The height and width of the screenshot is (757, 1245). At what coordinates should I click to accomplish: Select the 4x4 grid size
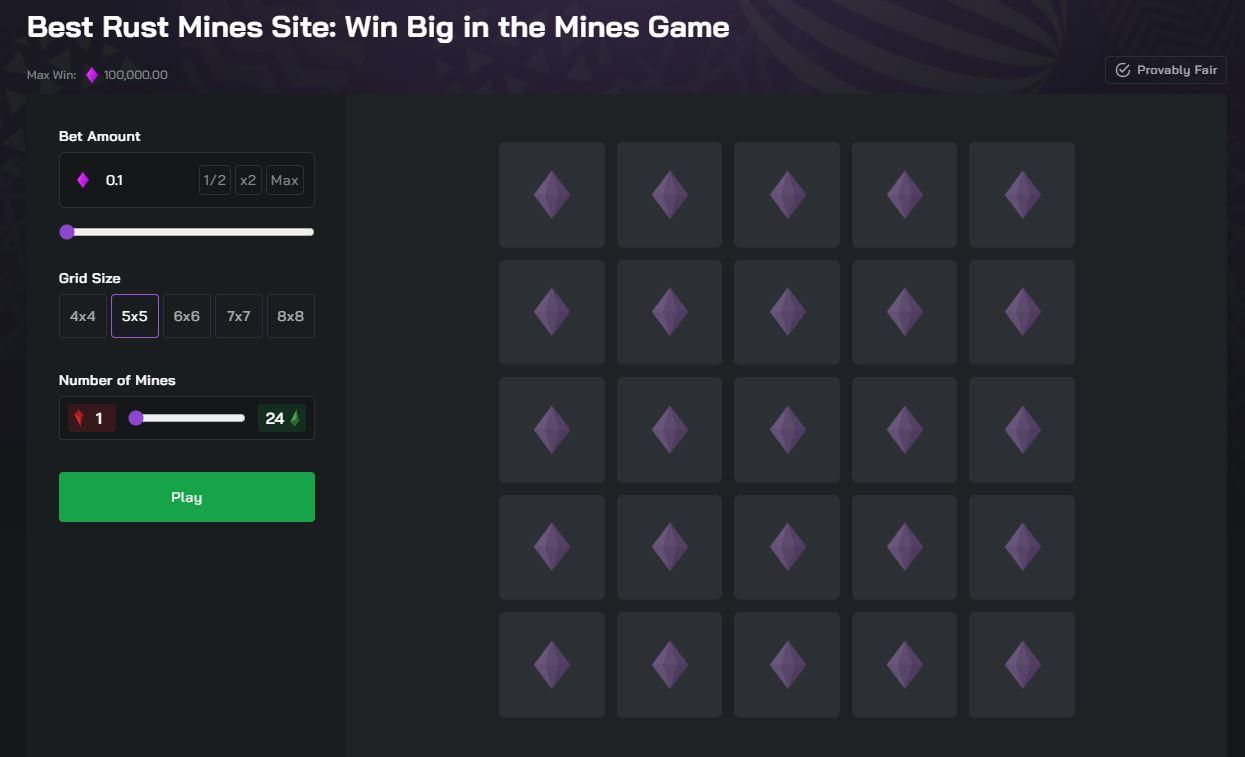point(83,316)
